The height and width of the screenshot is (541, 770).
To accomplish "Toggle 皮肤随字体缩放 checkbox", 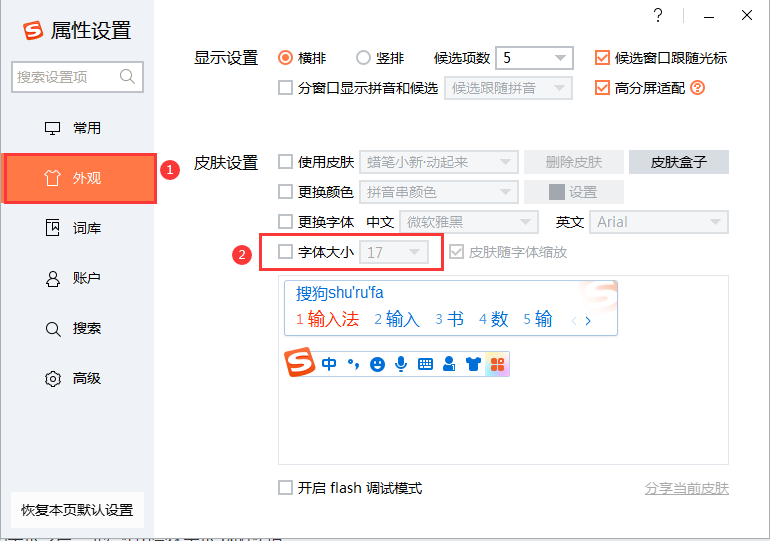I will click(456, 252).
